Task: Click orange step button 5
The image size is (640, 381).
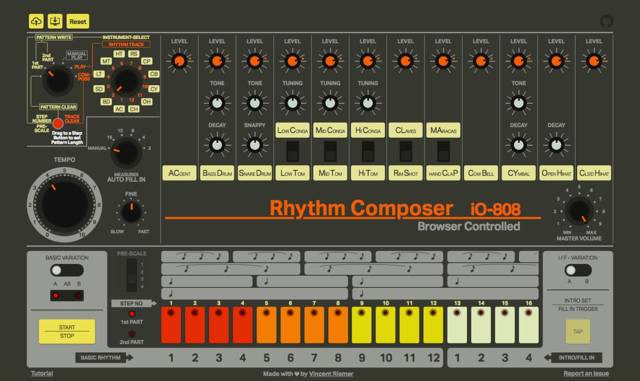Action: [x=267, y=325]
